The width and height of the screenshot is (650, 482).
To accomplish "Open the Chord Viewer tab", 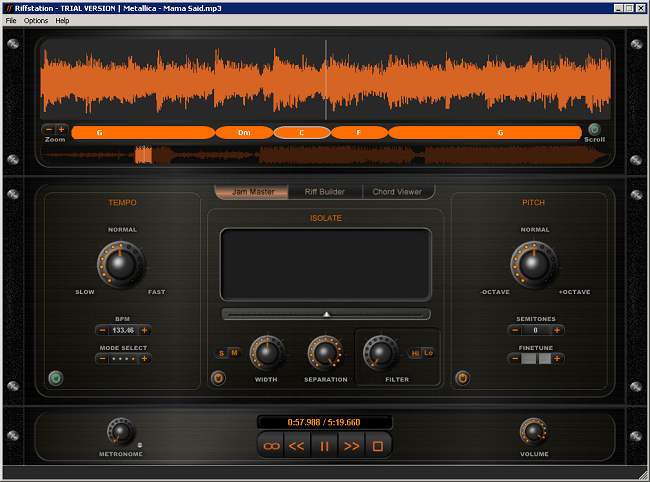I will (x=397, y=191).
